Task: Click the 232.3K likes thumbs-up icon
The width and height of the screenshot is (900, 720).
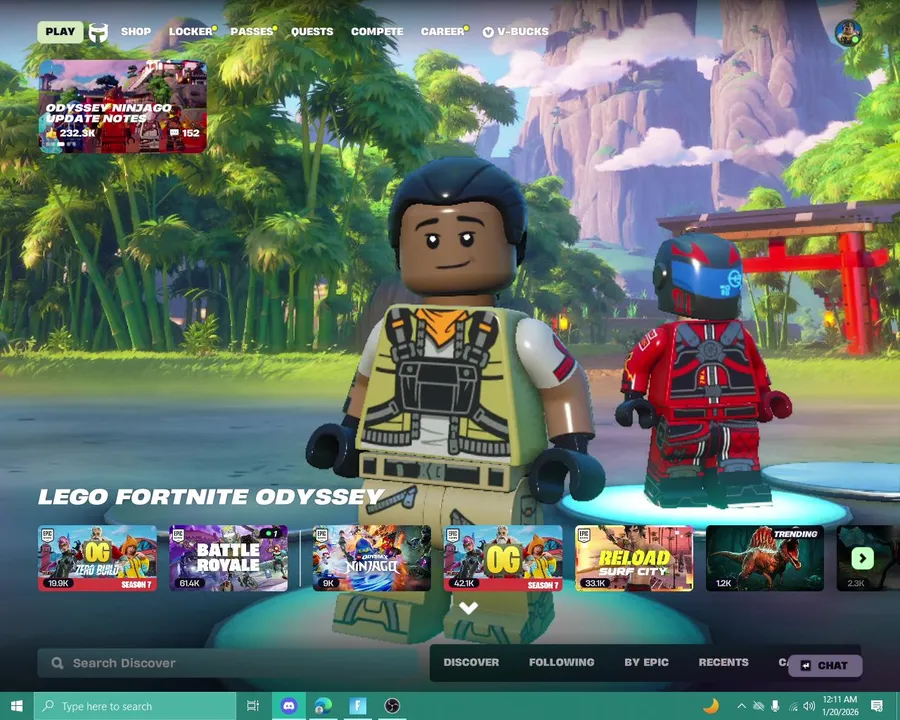Action: click(52, 133)
